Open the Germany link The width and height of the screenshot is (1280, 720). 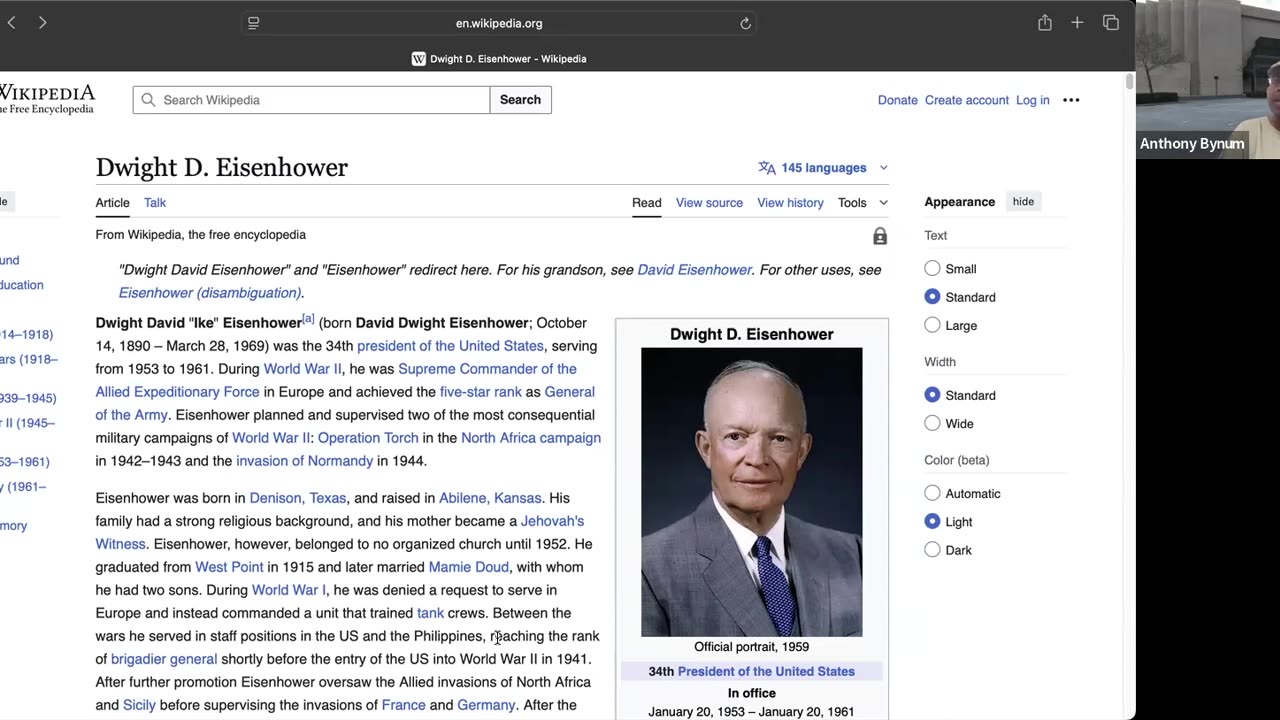tap(486, 705)
